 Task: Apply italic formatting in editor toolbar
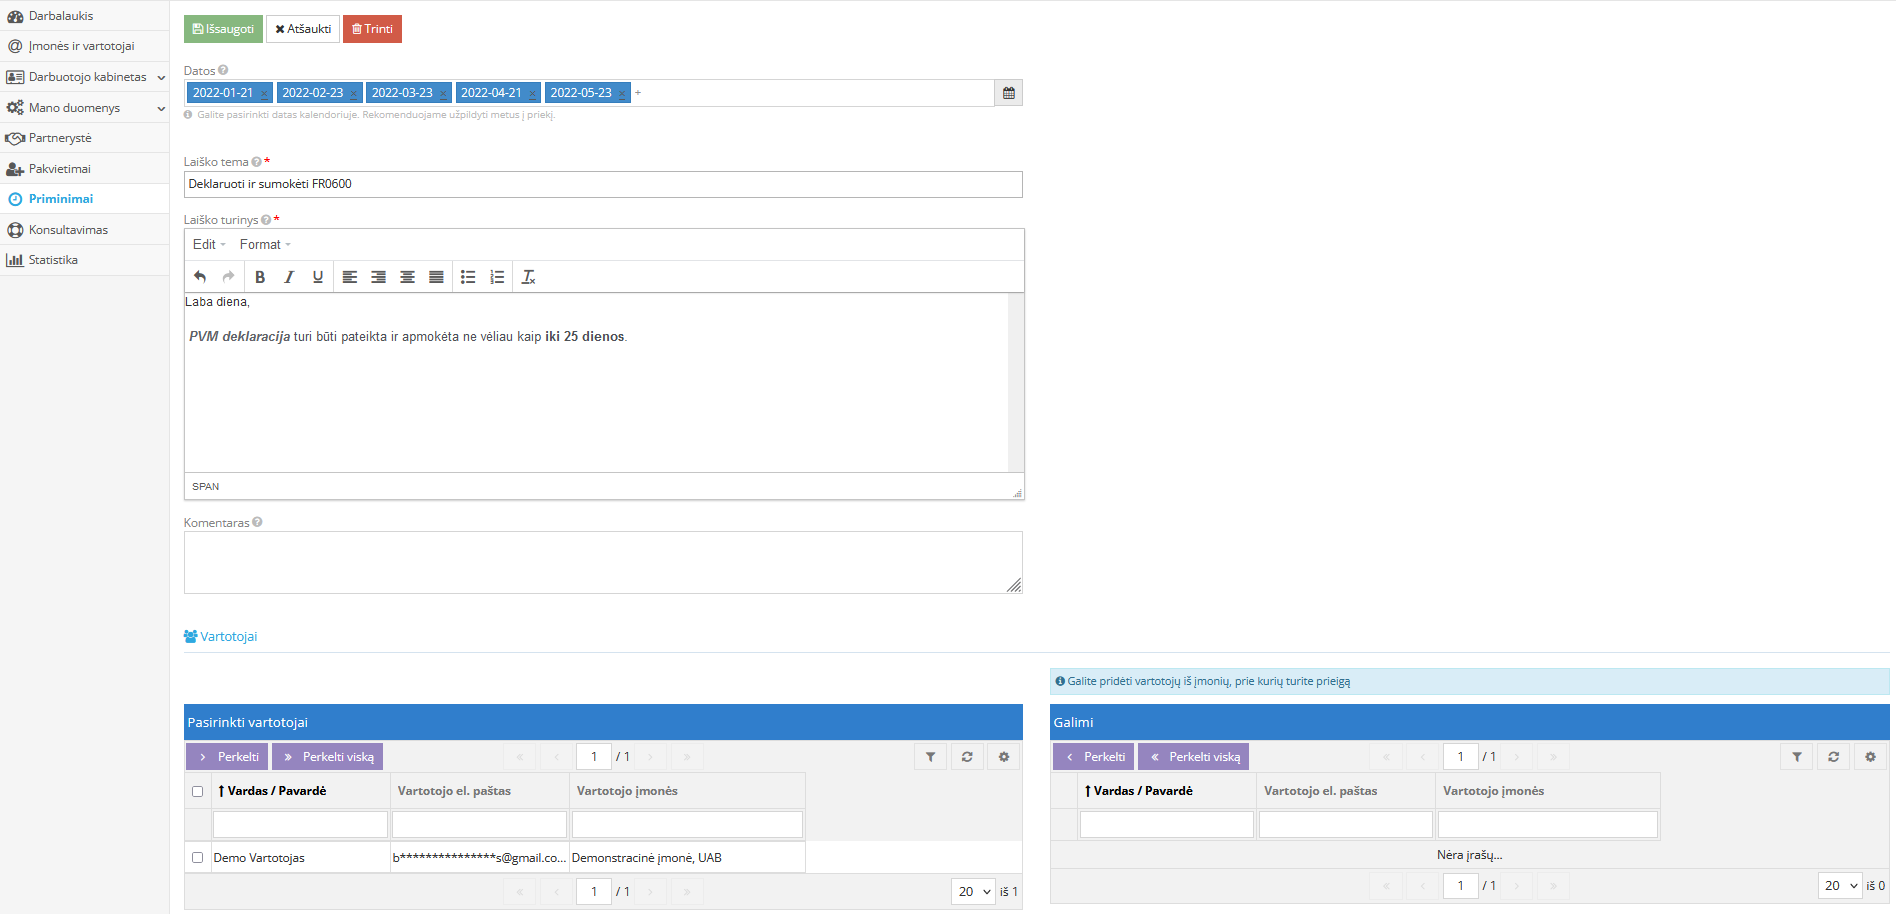click(x=289, y=277)
